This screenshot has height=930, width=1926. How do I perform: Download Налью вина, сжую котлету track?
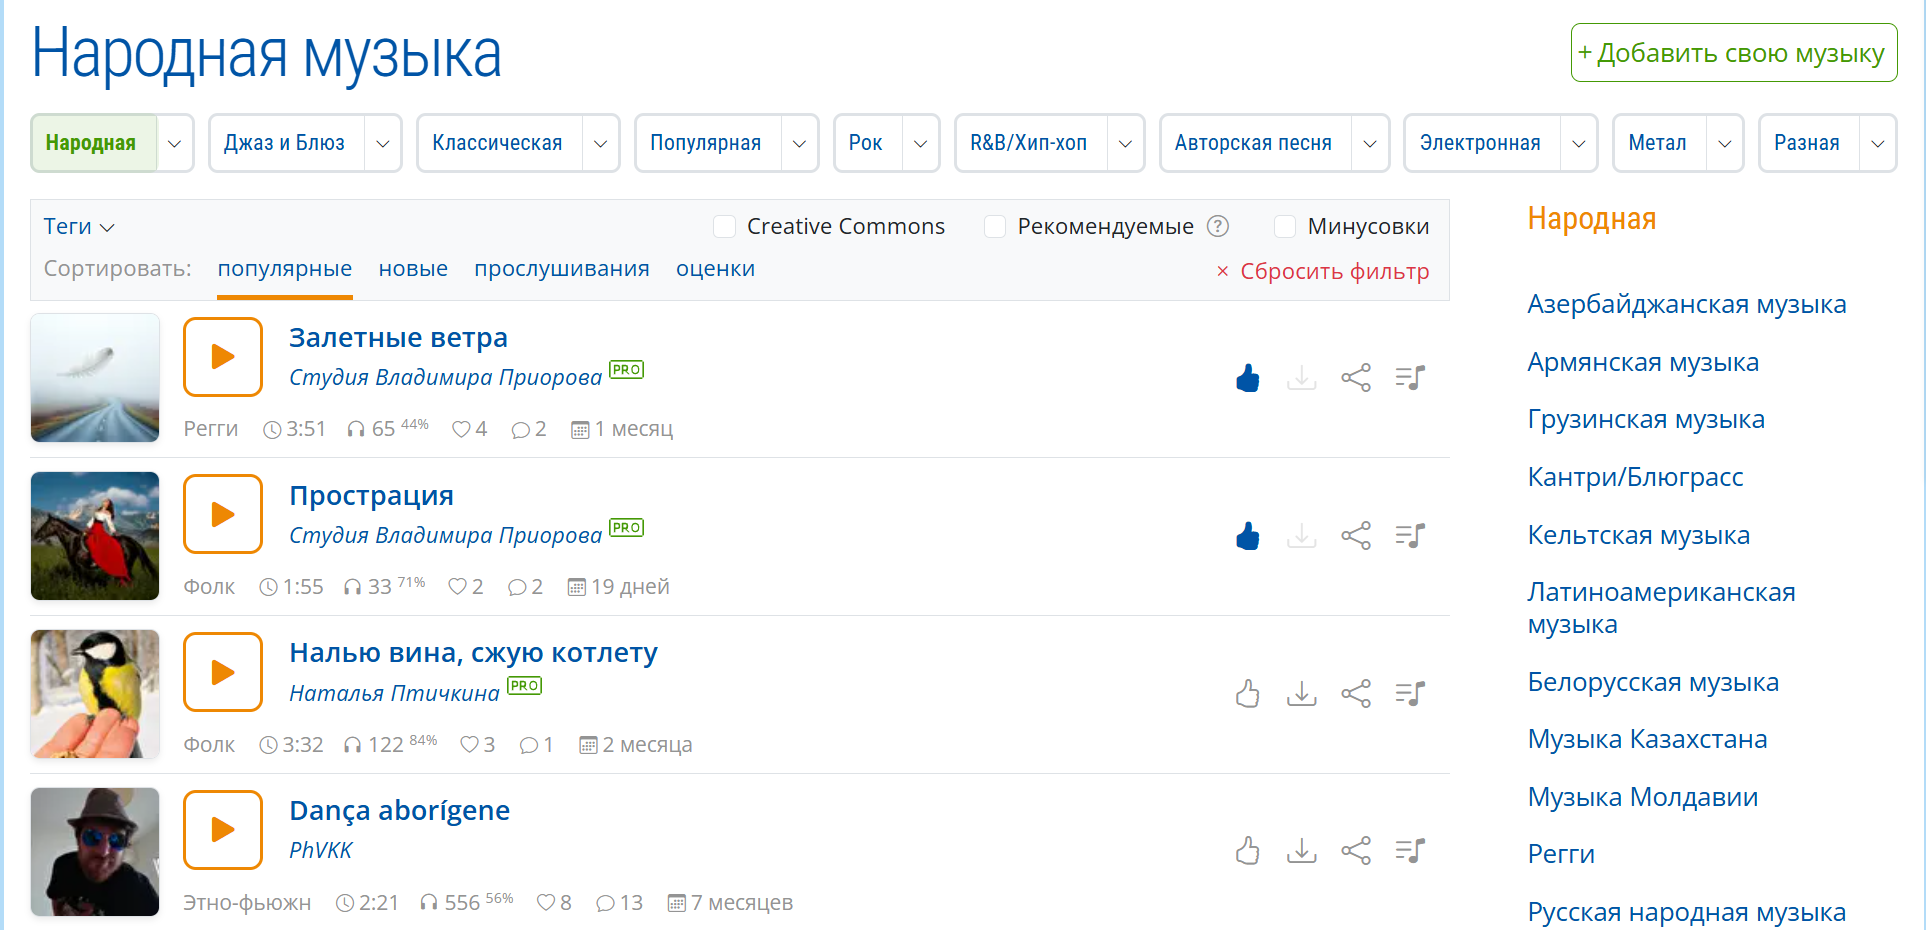(x=1301, y=693)
